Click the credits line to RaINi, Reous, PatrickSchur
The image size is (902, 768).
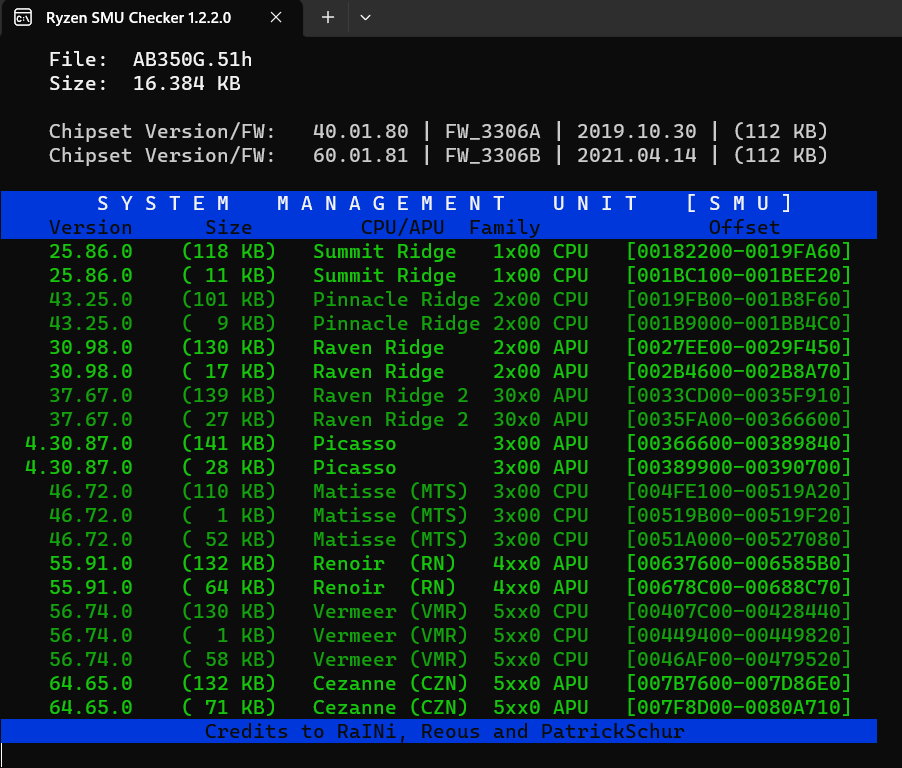445,731
